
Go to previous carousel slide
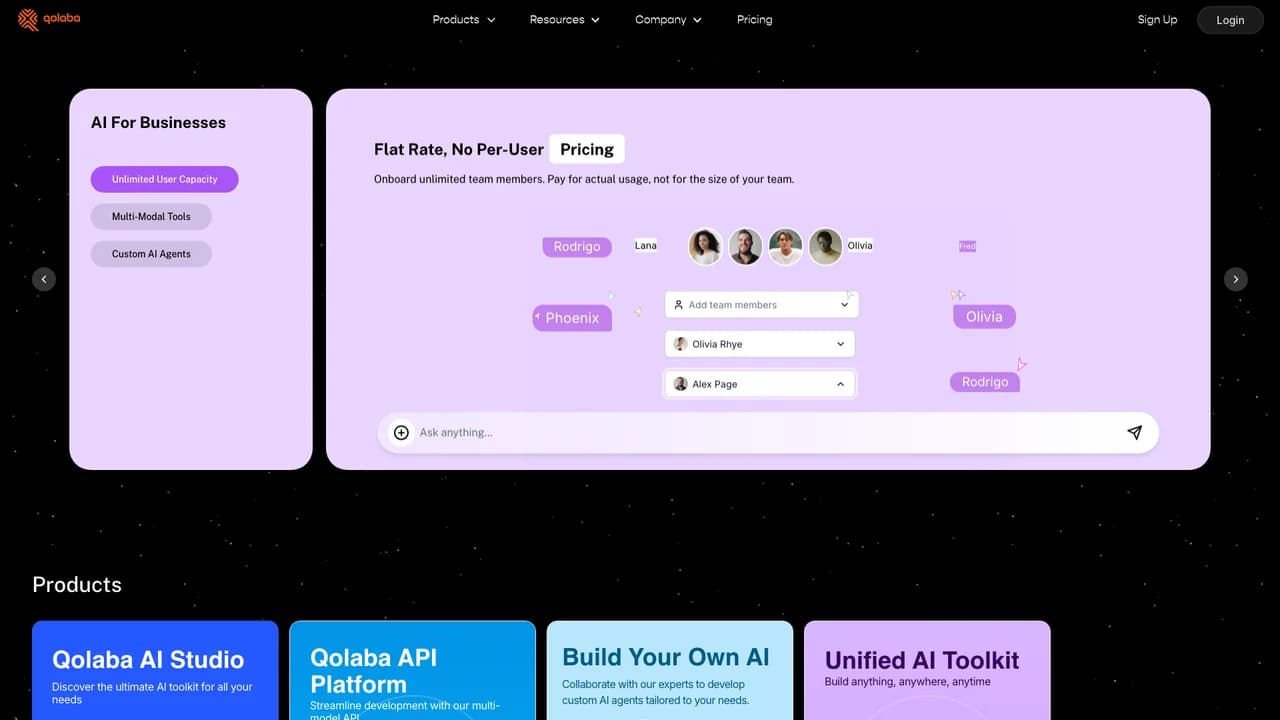click(x=44, y=279)
